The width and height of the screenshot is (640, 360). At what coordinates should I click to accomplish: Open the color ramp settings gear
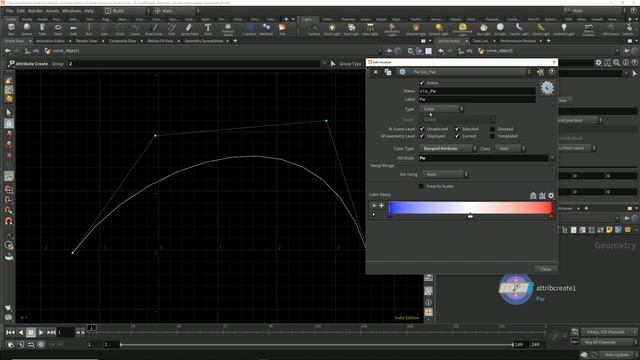point(551,196)
